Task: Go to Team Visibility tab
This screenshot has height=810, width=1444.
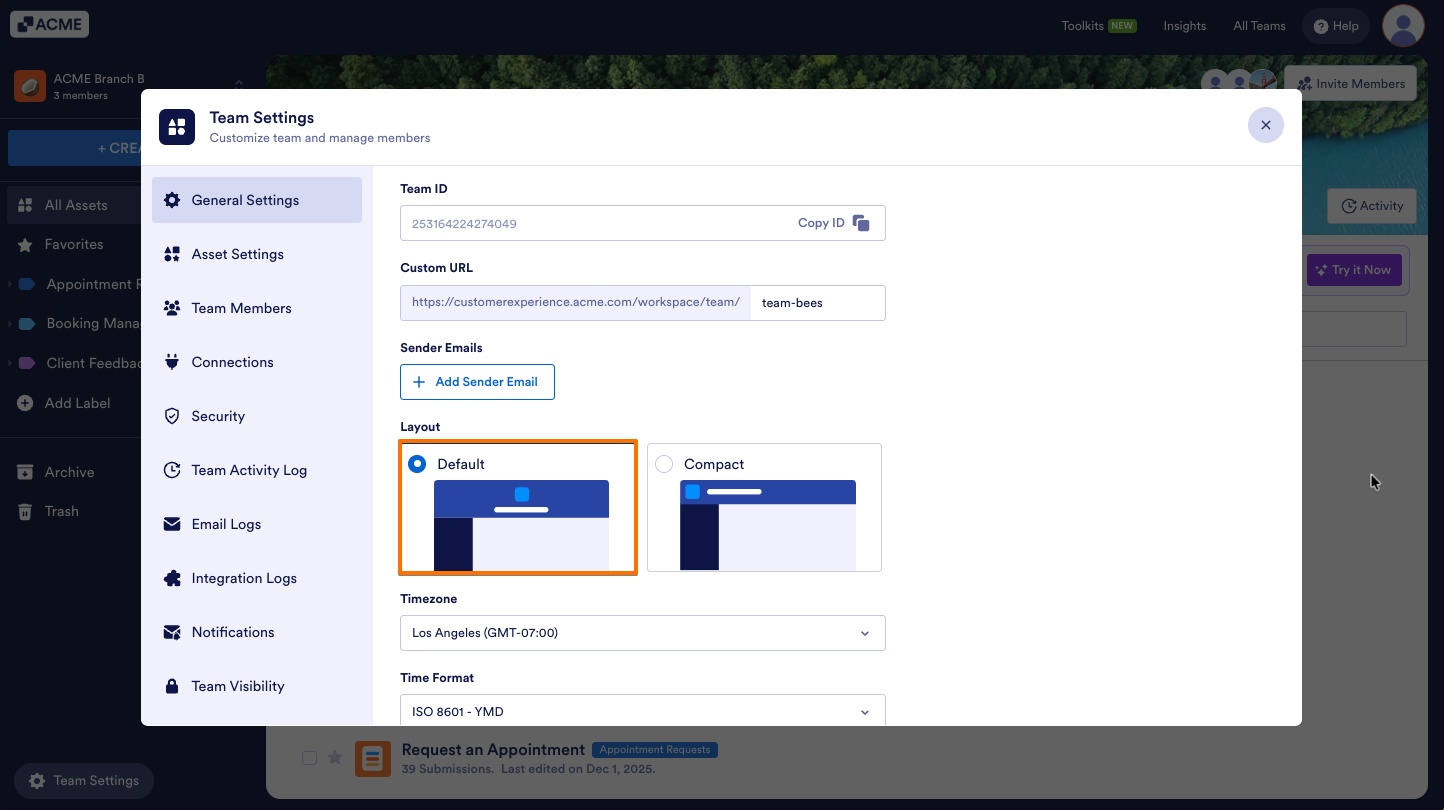Action: tap(257, 686)
